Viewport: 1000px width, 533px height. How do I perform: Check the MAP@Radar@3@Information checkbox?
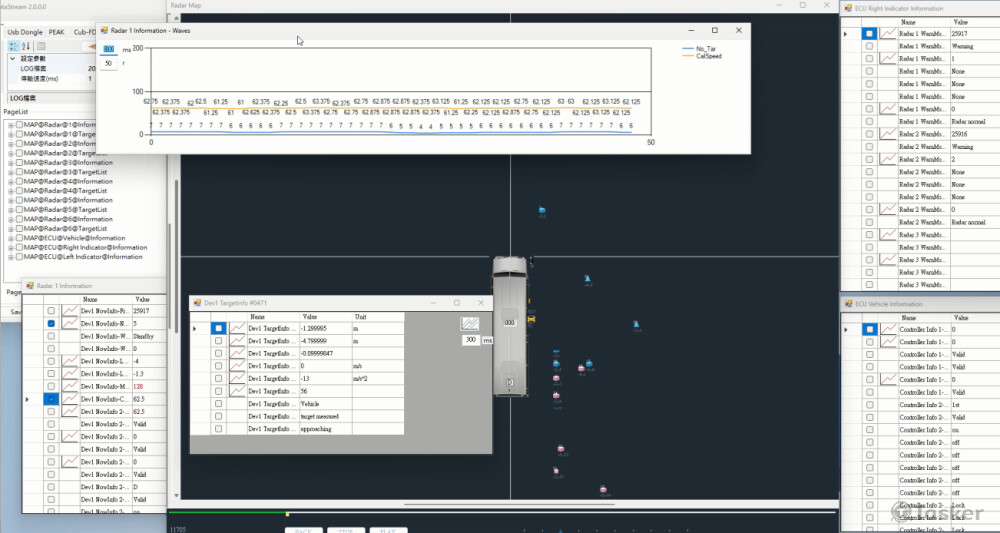18,162
